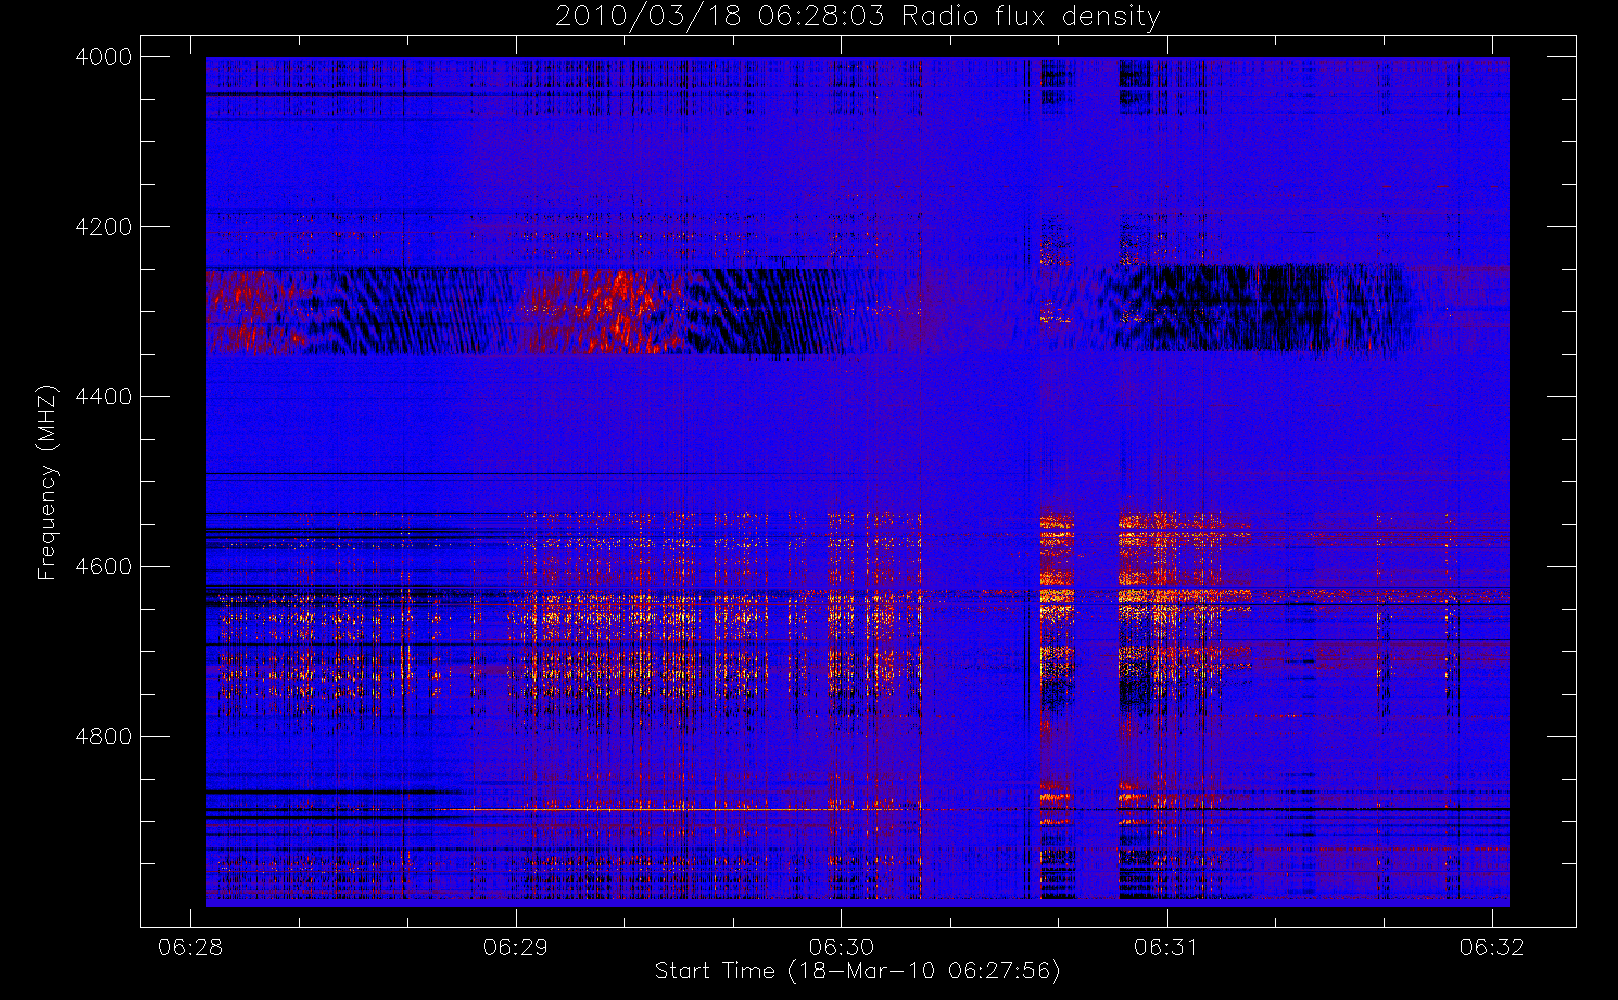
Task: Click the 06:28 time tick label
Action: click(x=190, y=947)
